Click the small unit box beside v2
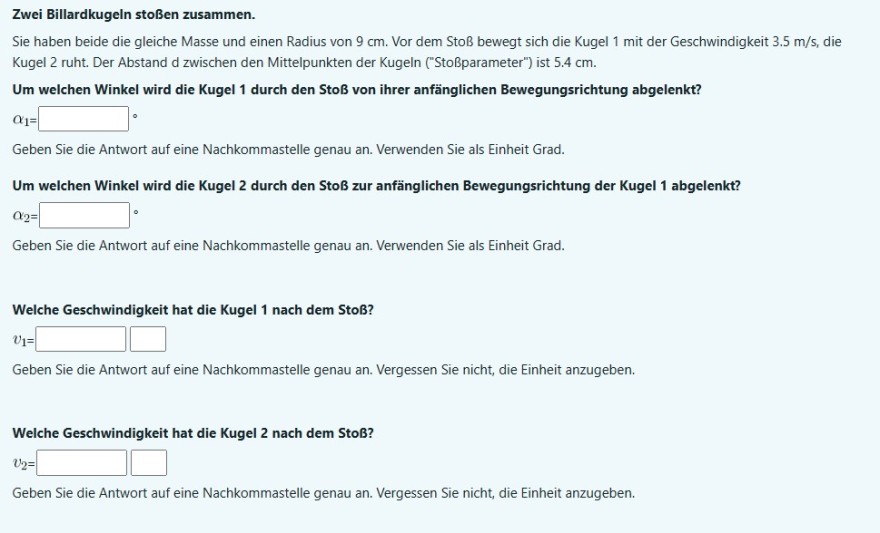Viewport: 880px width, 533px height. pyautogui.click(x=149, y=463)
